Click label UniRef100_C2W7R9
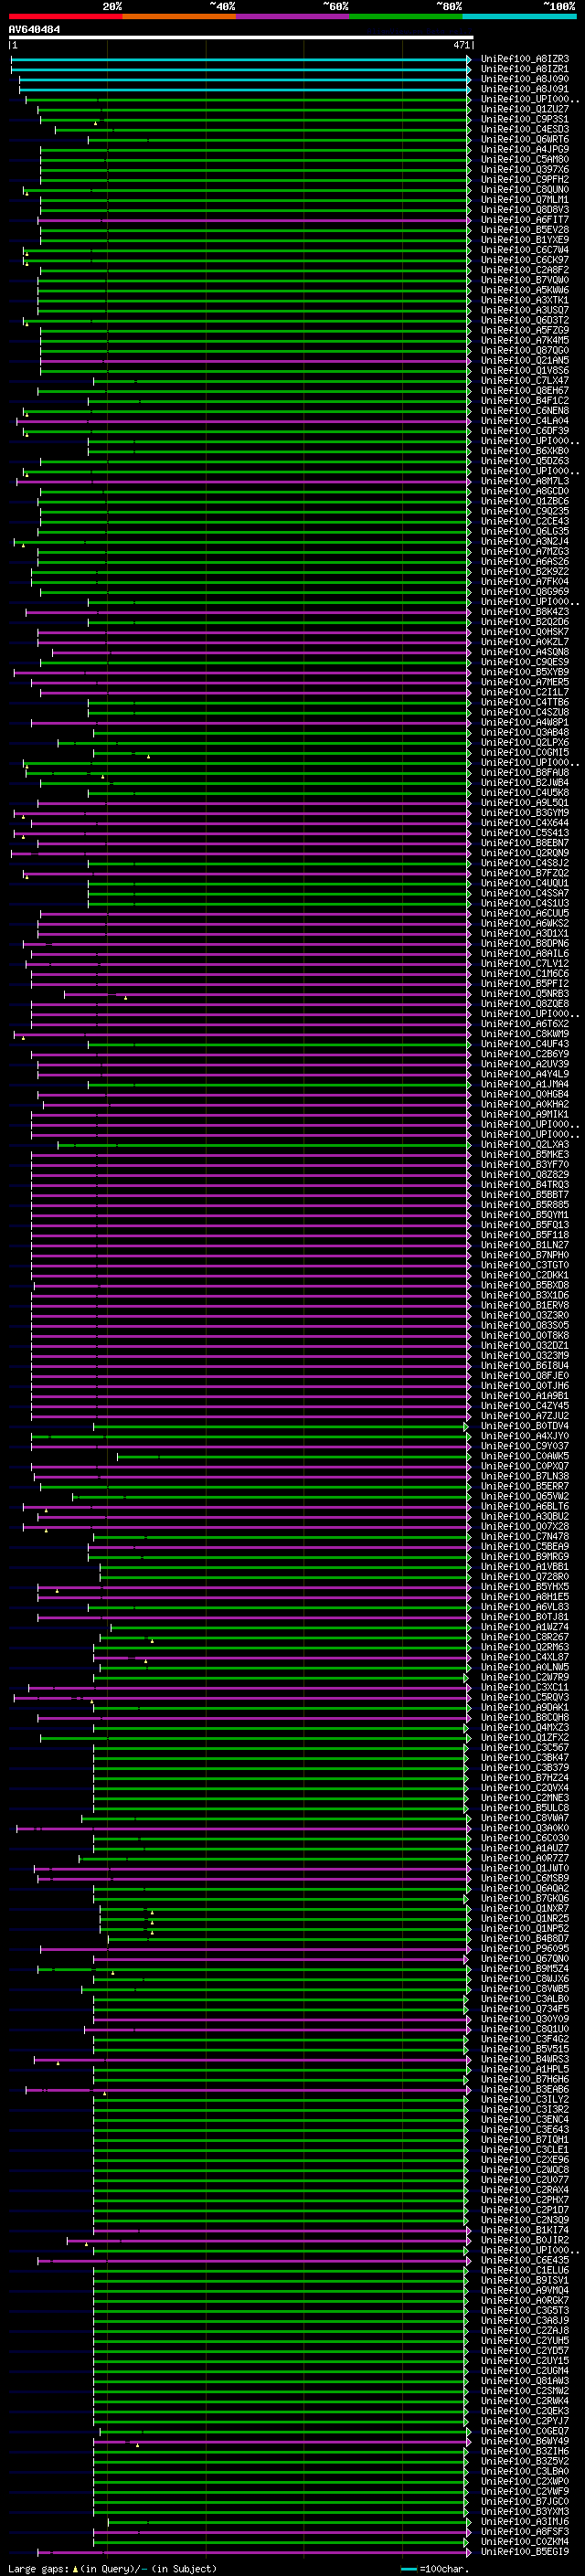The width and height of the screenshot is (585, 2576). coord(525,1677)
